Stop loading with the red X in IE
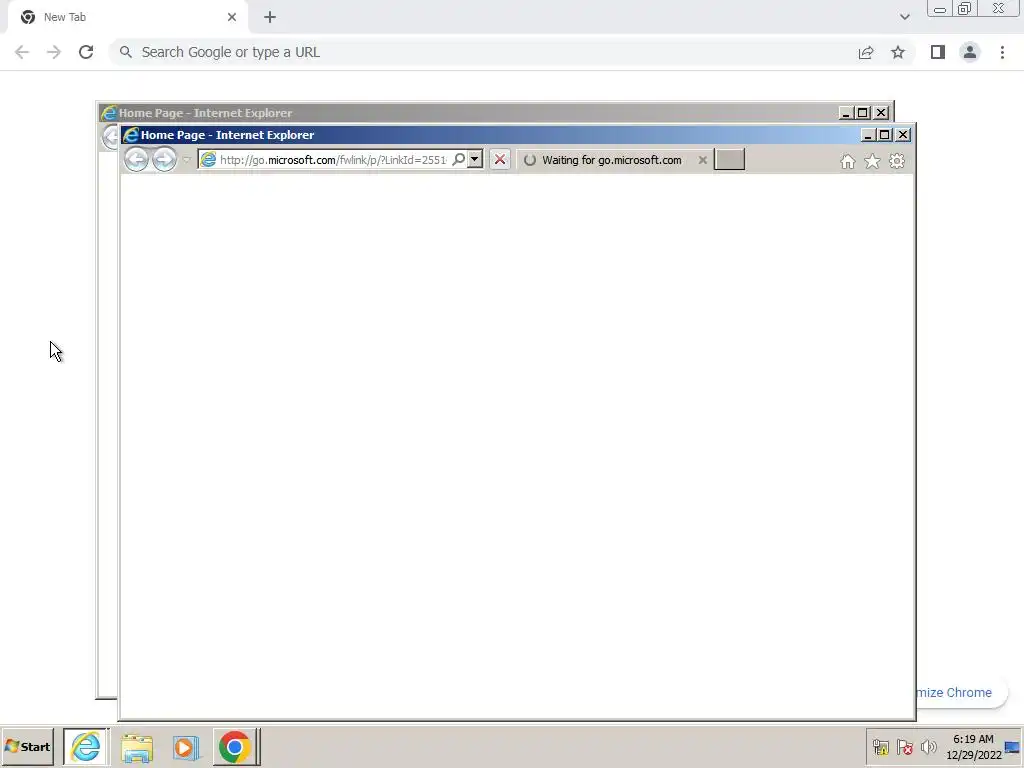Screen dimensions: 1024x768 click(x=500, y=159)
